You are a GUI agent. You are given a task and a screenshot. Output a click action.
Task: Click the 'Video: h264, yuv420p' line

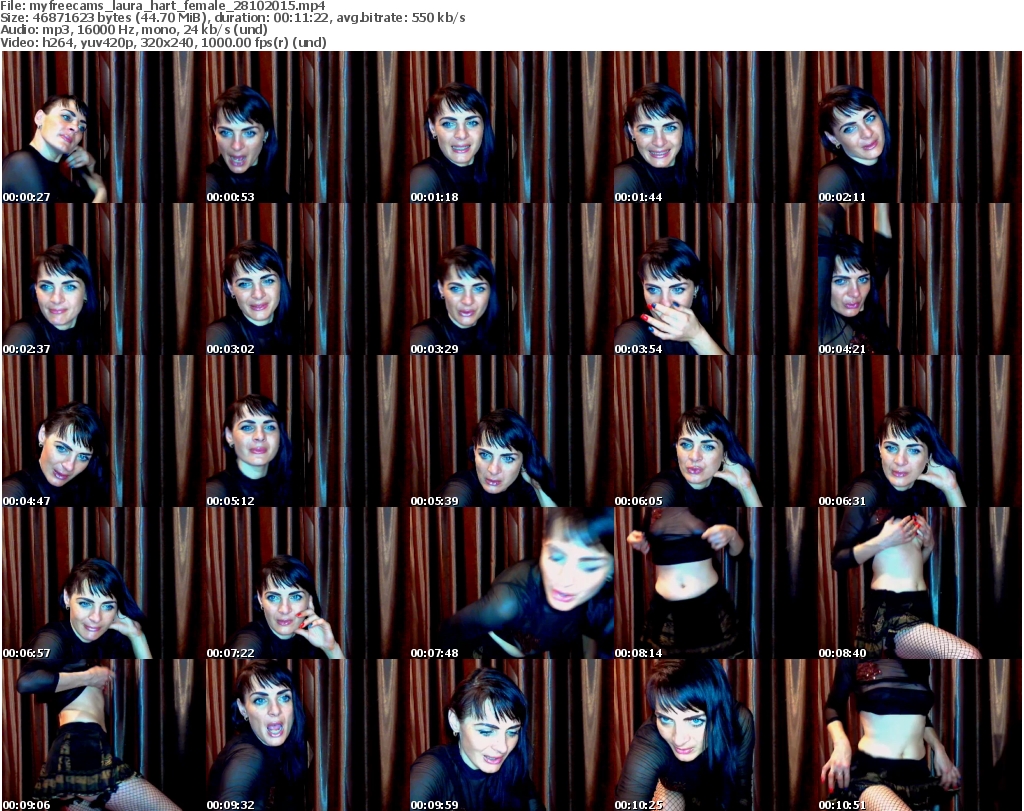click(x=163, y=42)
